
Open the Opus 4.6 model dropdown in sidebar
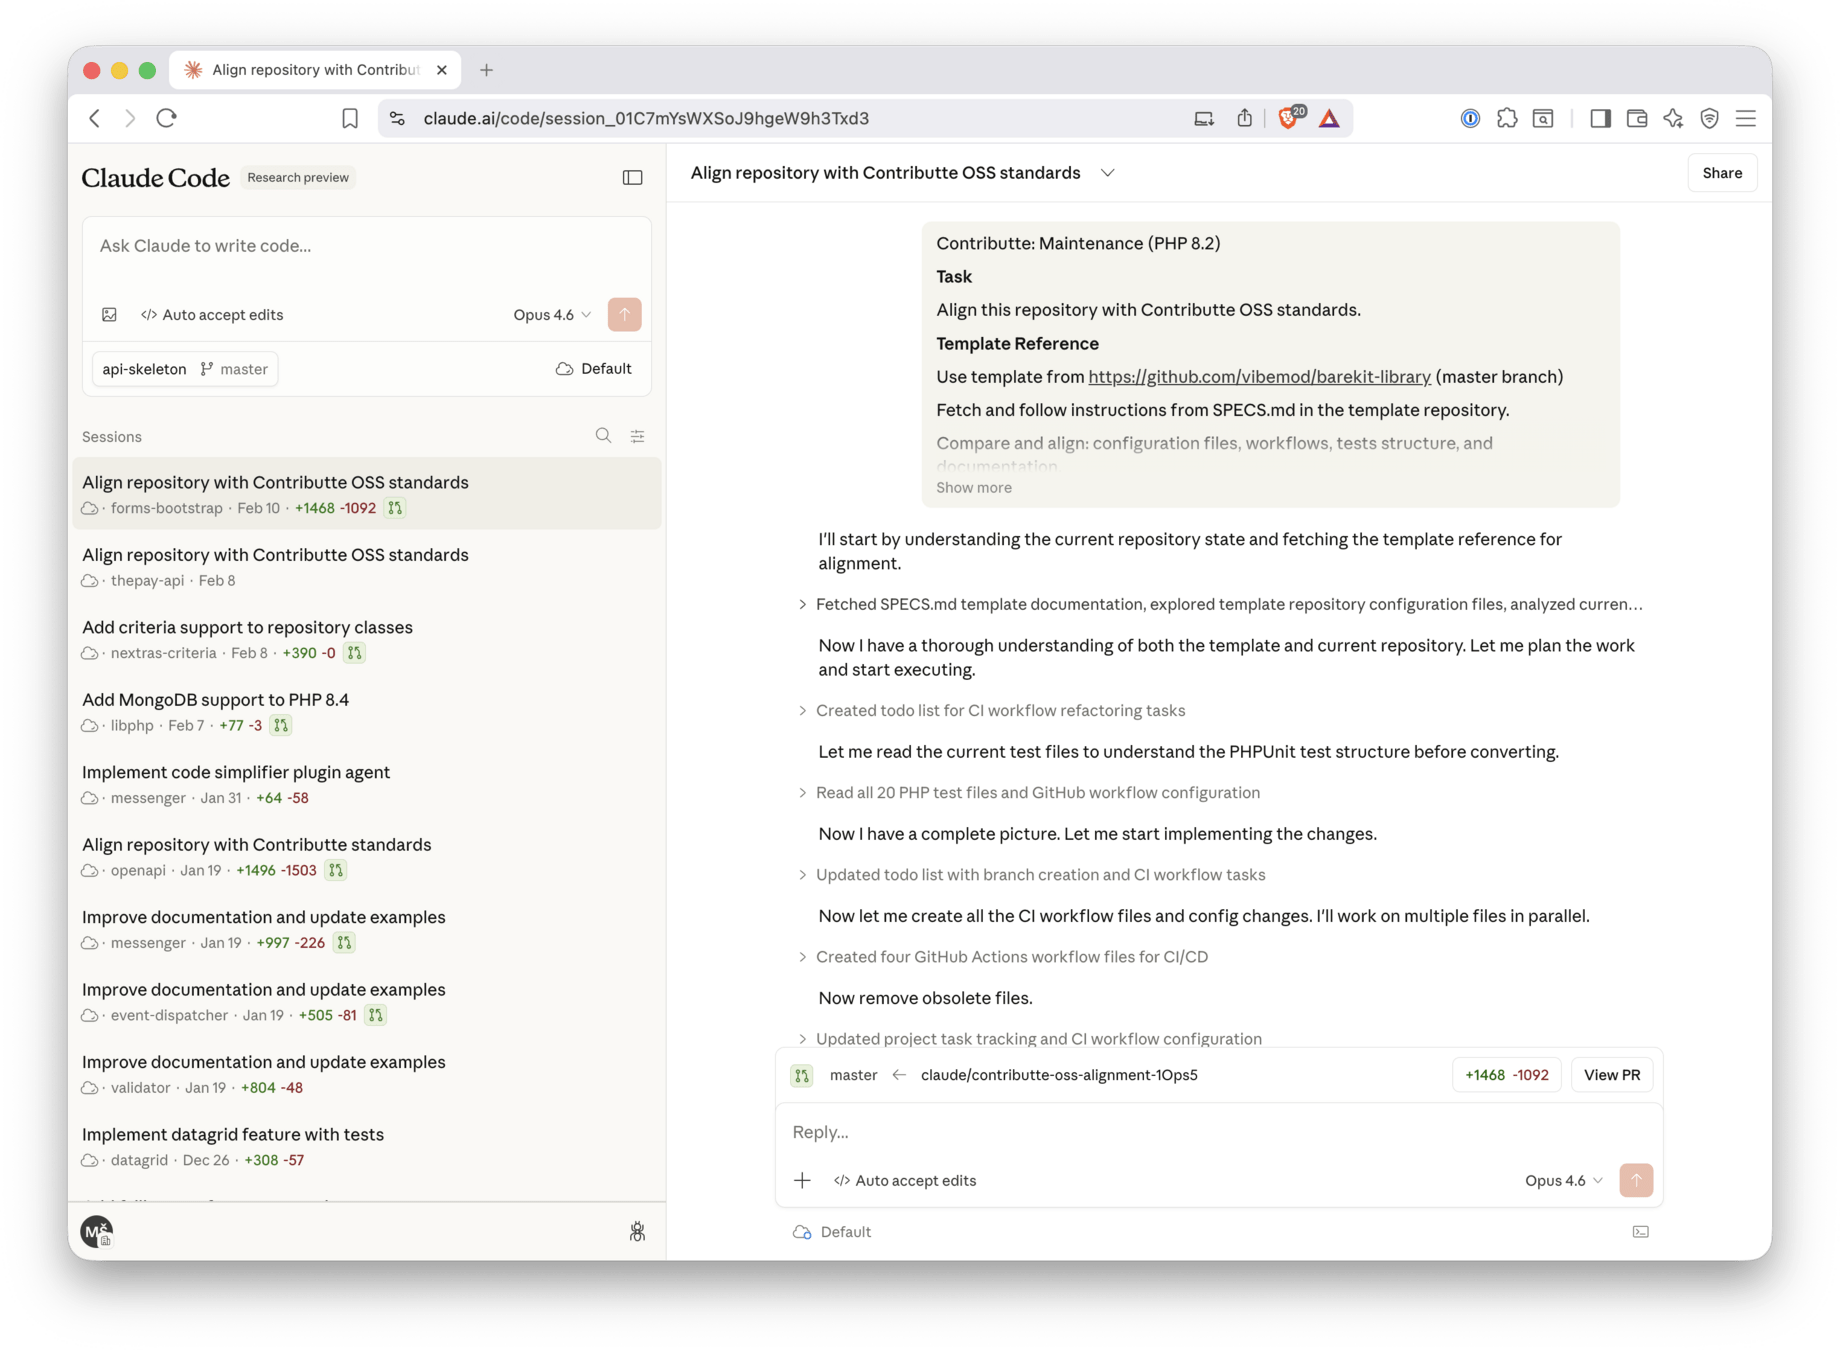click(552, 315)
